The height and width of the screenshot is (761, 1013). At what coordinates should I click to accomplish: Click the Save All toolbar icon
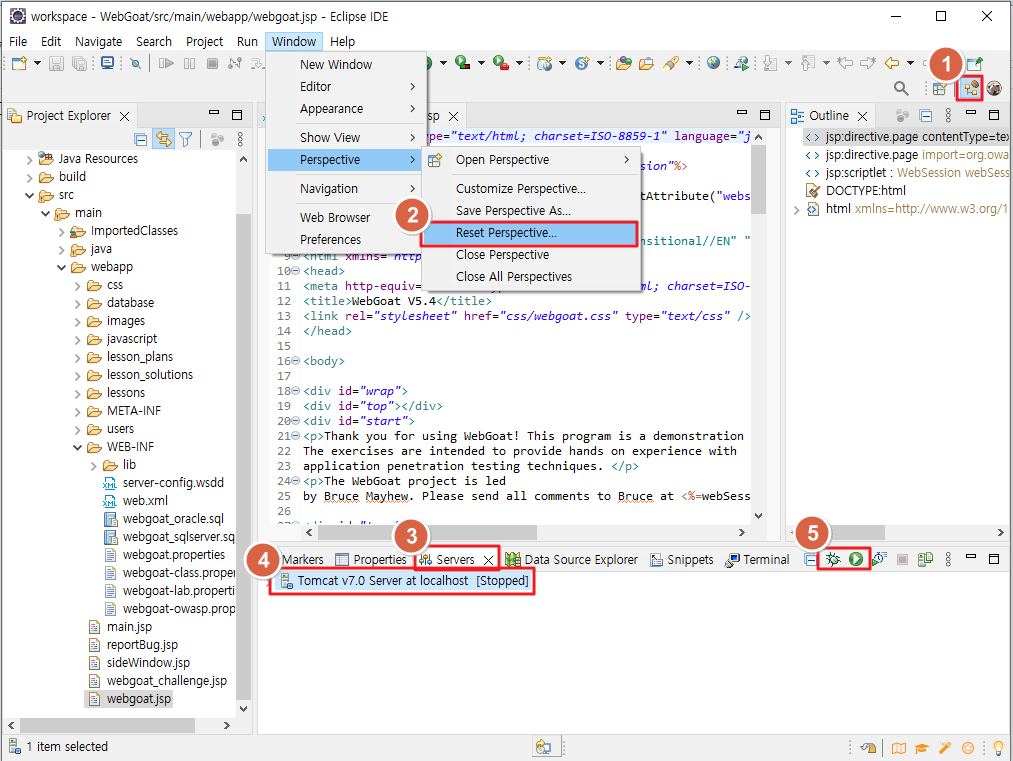coord(79,63)
